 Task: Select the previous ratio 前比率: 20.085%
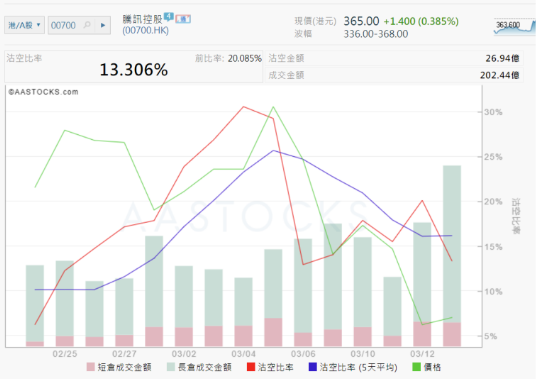click(228, 58)
